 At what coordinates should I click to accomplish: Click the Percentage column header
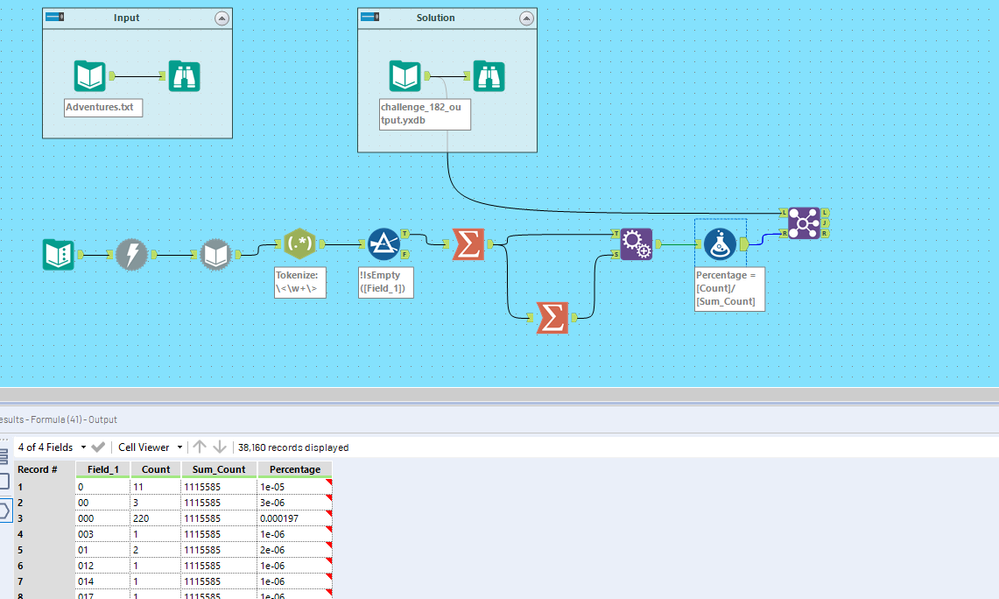click(x=294, y=470)
